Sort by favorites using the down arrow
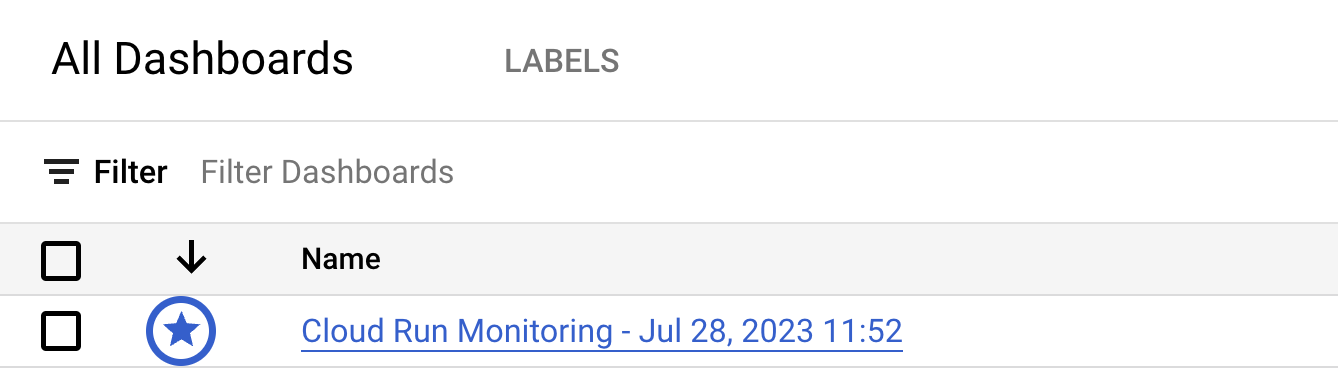 190,260
